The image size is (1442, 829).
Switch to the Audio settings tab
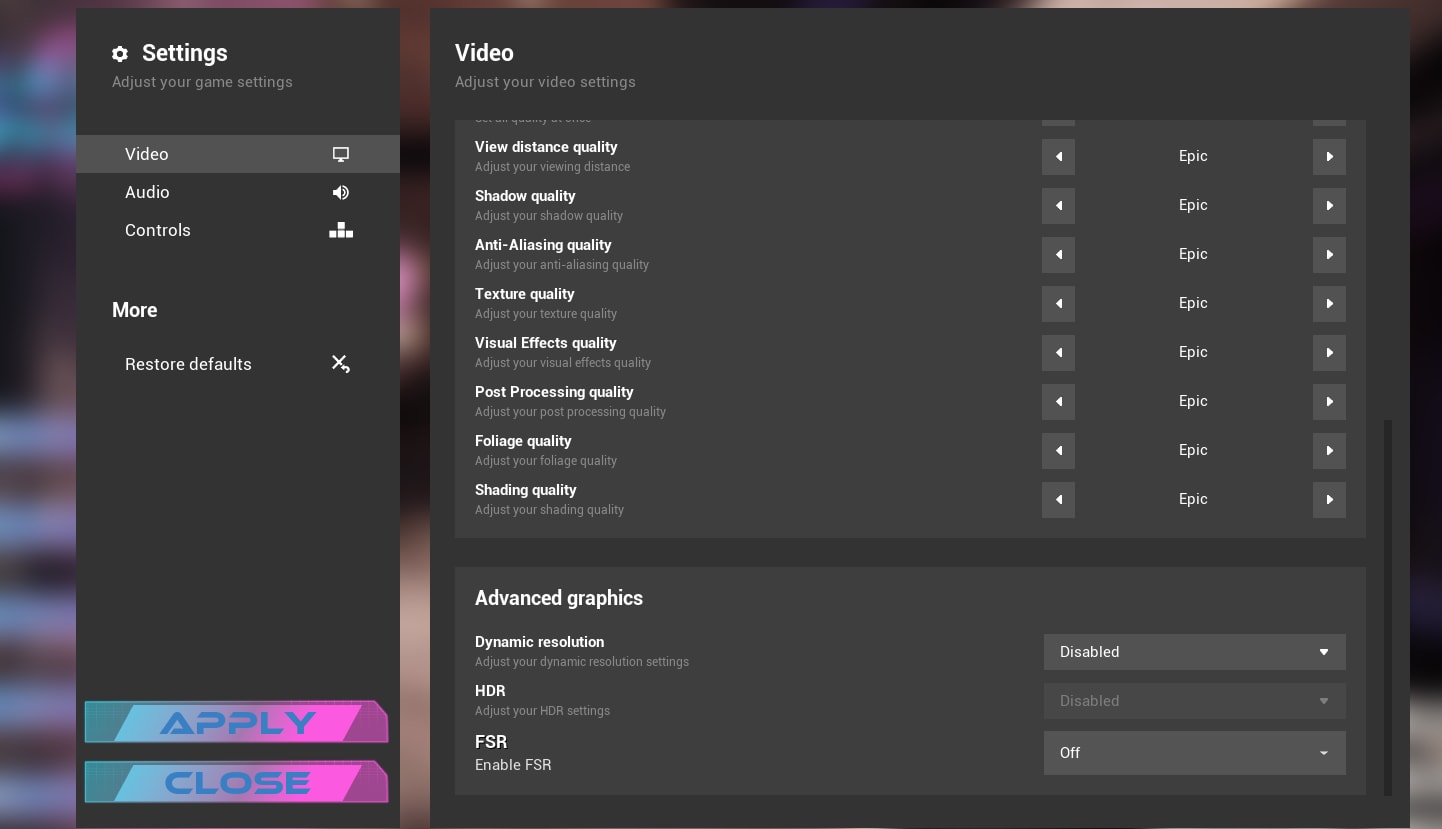pyautogui.click(x=238, y=192)
